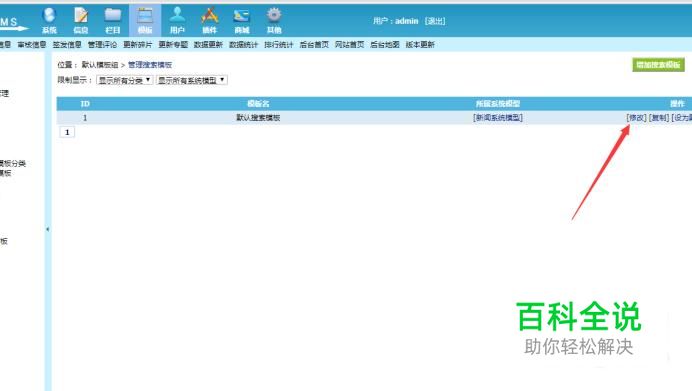The height and width of the screenshot is (391, 692).
Task: Open the 其他 (Other) gear icon
Action: pos(274,20)
